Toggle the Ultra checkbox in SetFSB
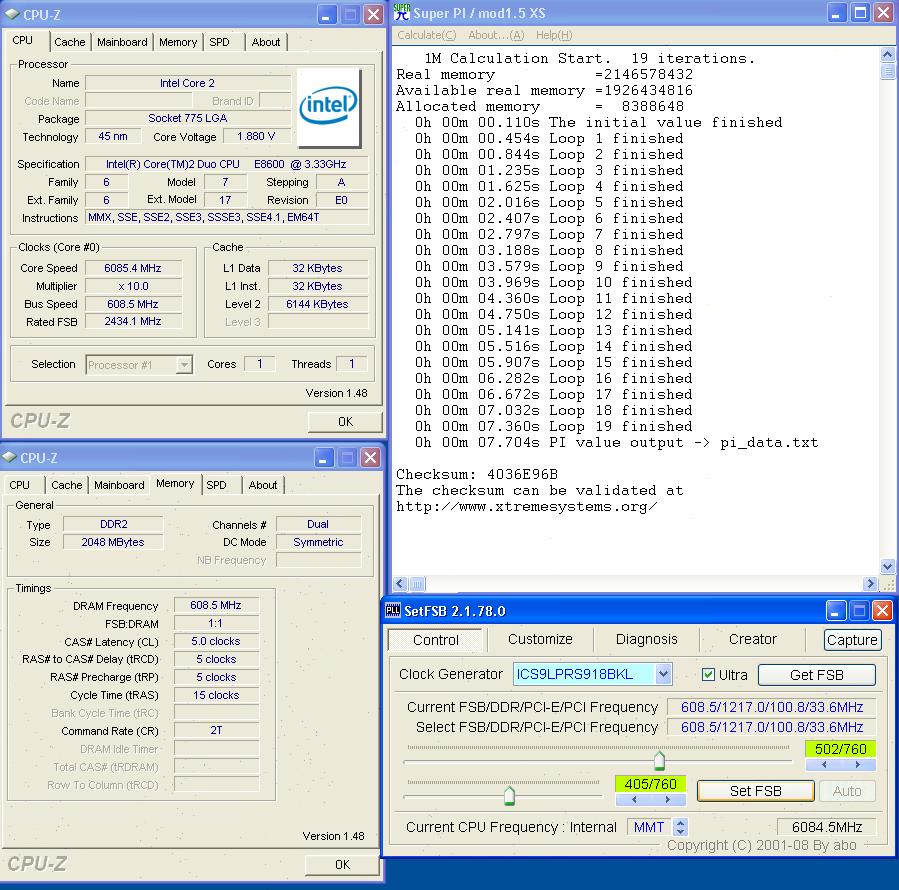 pos(709,674)
